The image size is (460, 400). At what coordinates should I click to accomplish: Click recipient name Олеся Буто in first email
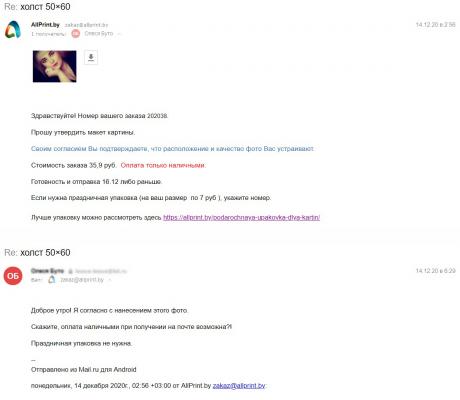[99, 34]
